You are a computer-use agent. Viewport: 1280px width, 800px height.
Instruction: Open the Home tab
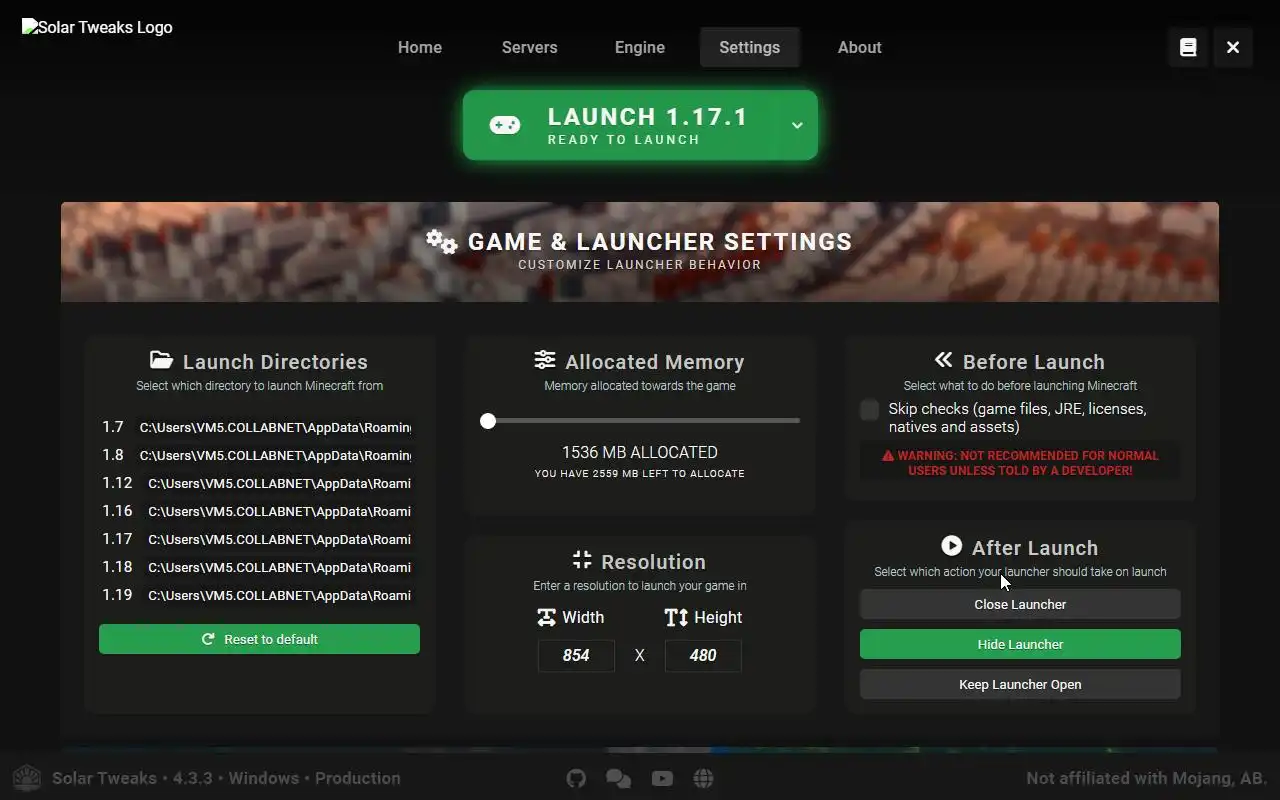point(420,47)
